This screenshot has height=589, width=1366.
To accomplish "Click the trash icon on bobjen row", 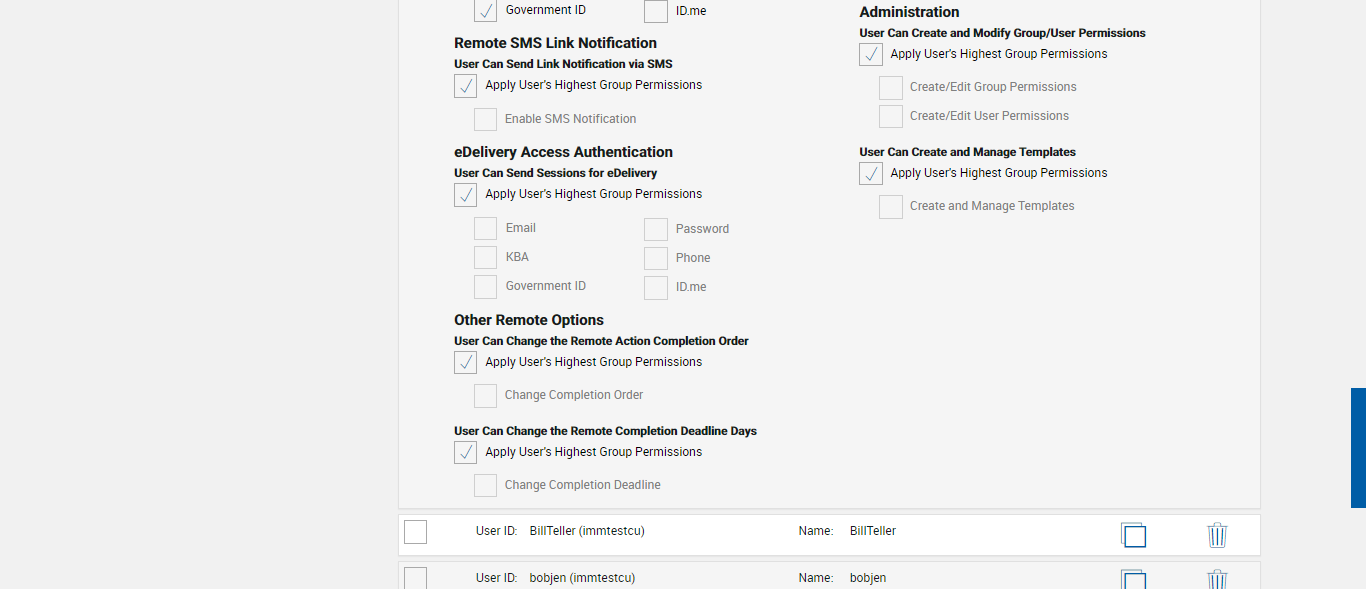I will tap(1217, 580).
